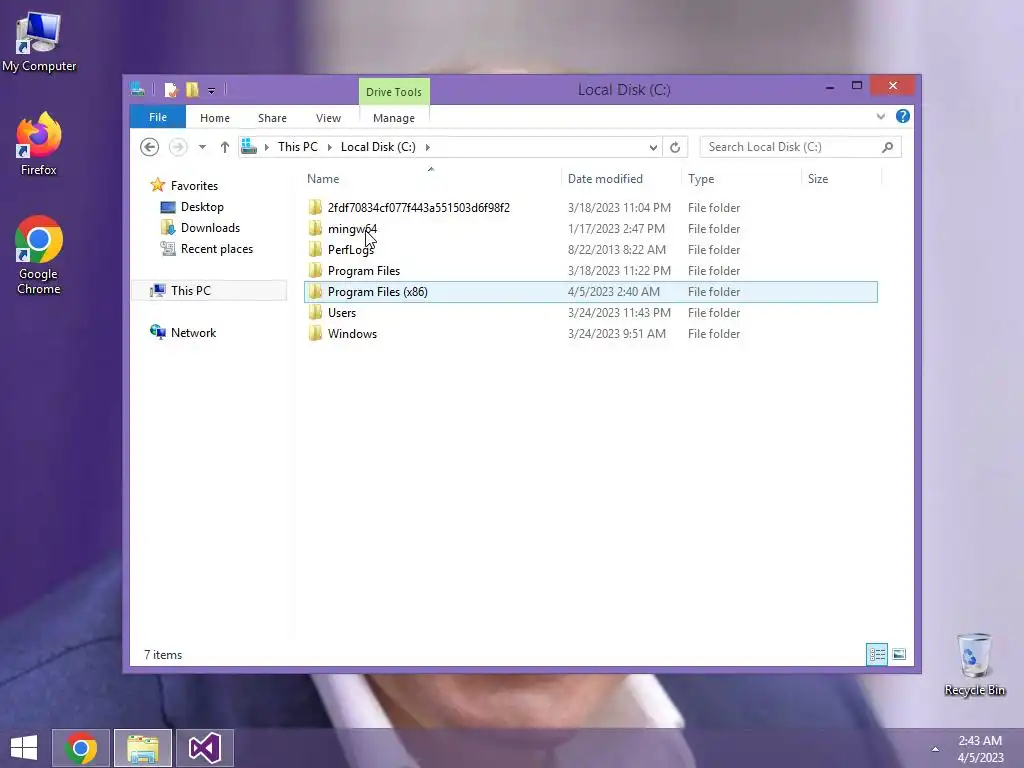Expand chevron after Local Disk (C:) breadcrumb
1024x768 pixels.
coord(428,148)
